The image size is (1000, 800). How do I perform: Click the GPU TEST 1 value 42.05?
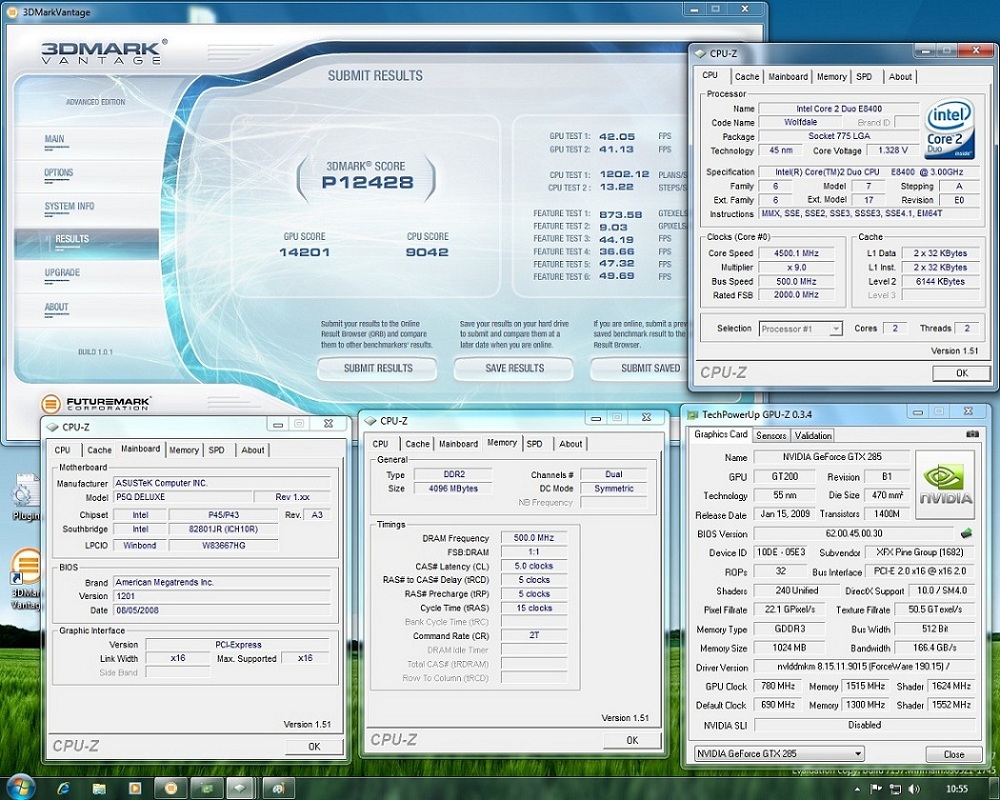pos(617,137)
